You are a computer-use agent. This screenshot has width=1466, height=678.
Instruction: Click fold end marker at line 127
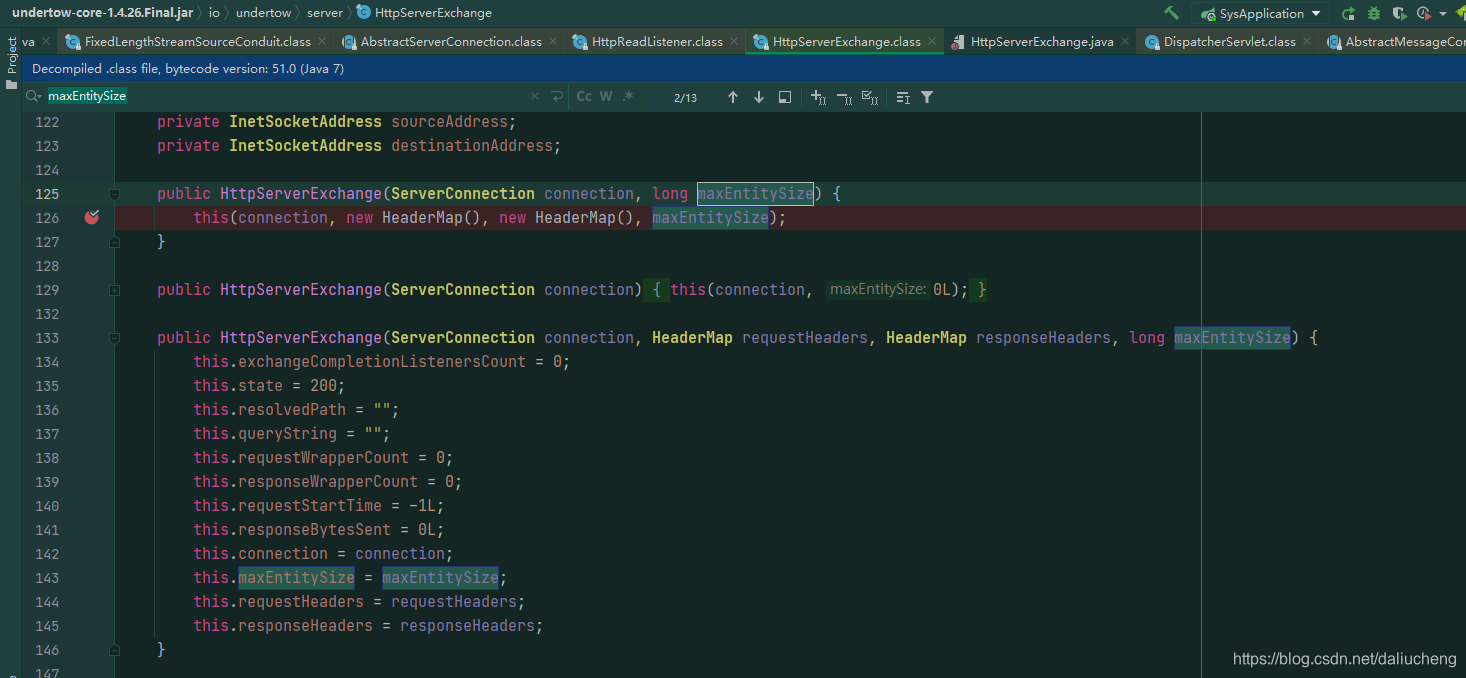[114, 241]
